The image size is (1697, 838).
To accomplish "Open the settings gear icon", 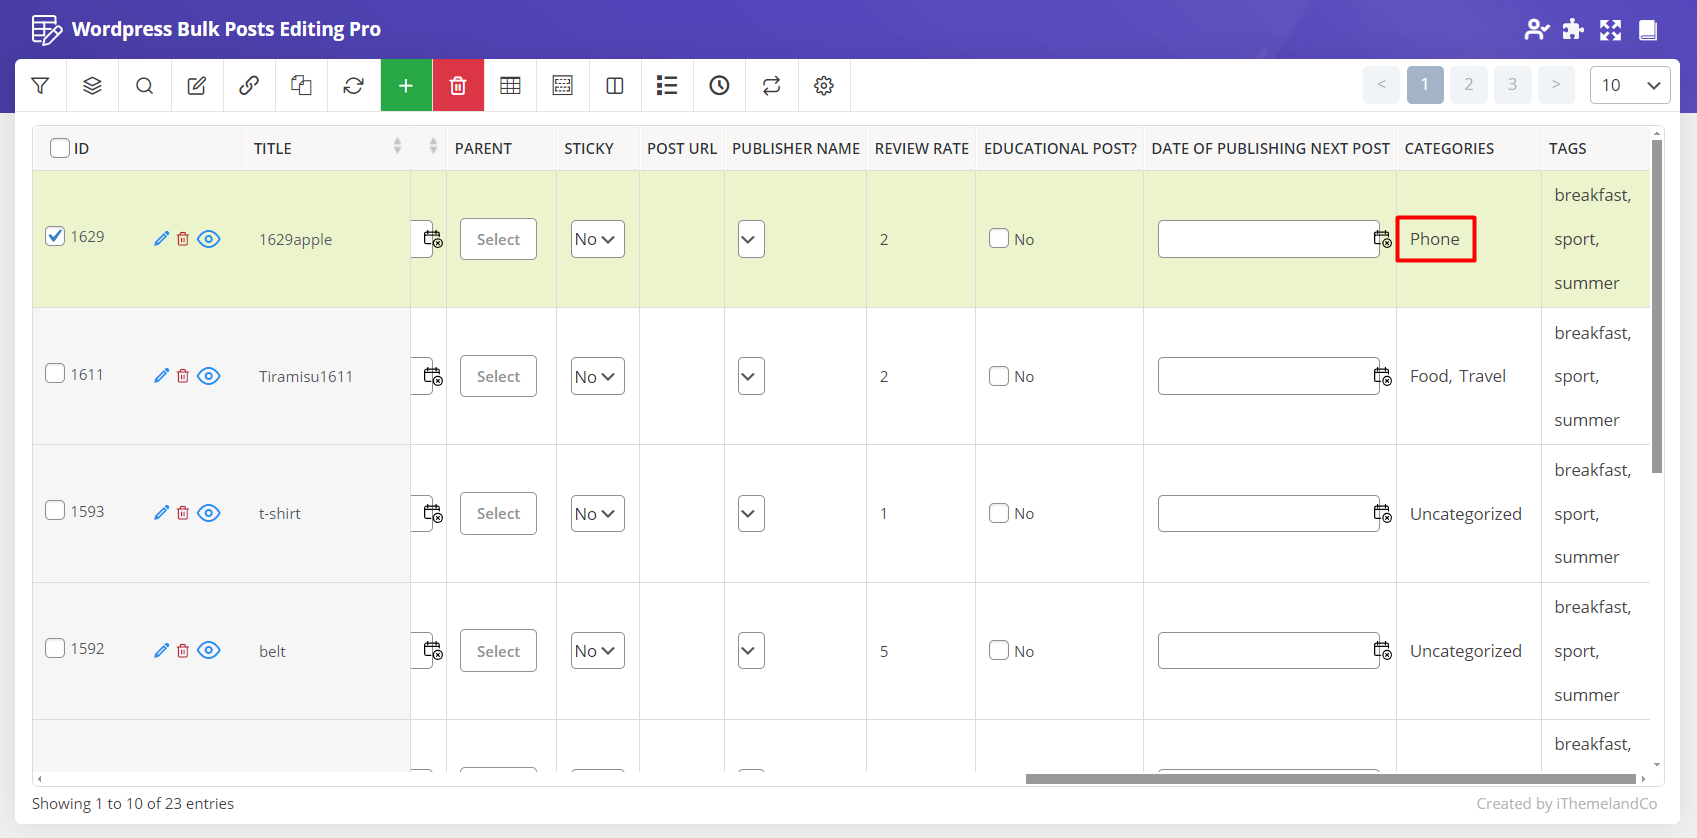I will 824,86.
